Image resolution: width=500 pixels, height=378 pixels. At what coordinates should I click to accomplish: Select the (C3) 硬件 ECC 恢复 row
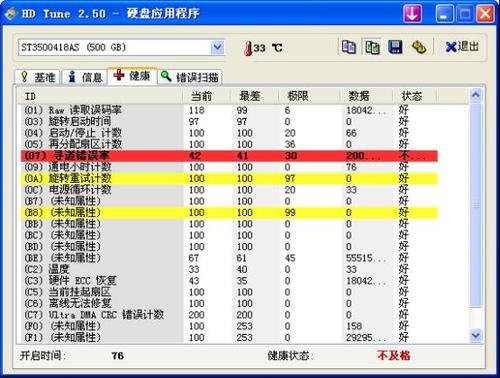coord(229,281)
